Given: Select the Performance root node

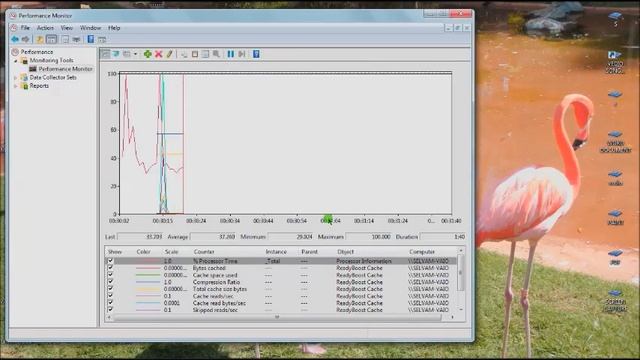Looking at the screenshot, I should tap(37, 52).
